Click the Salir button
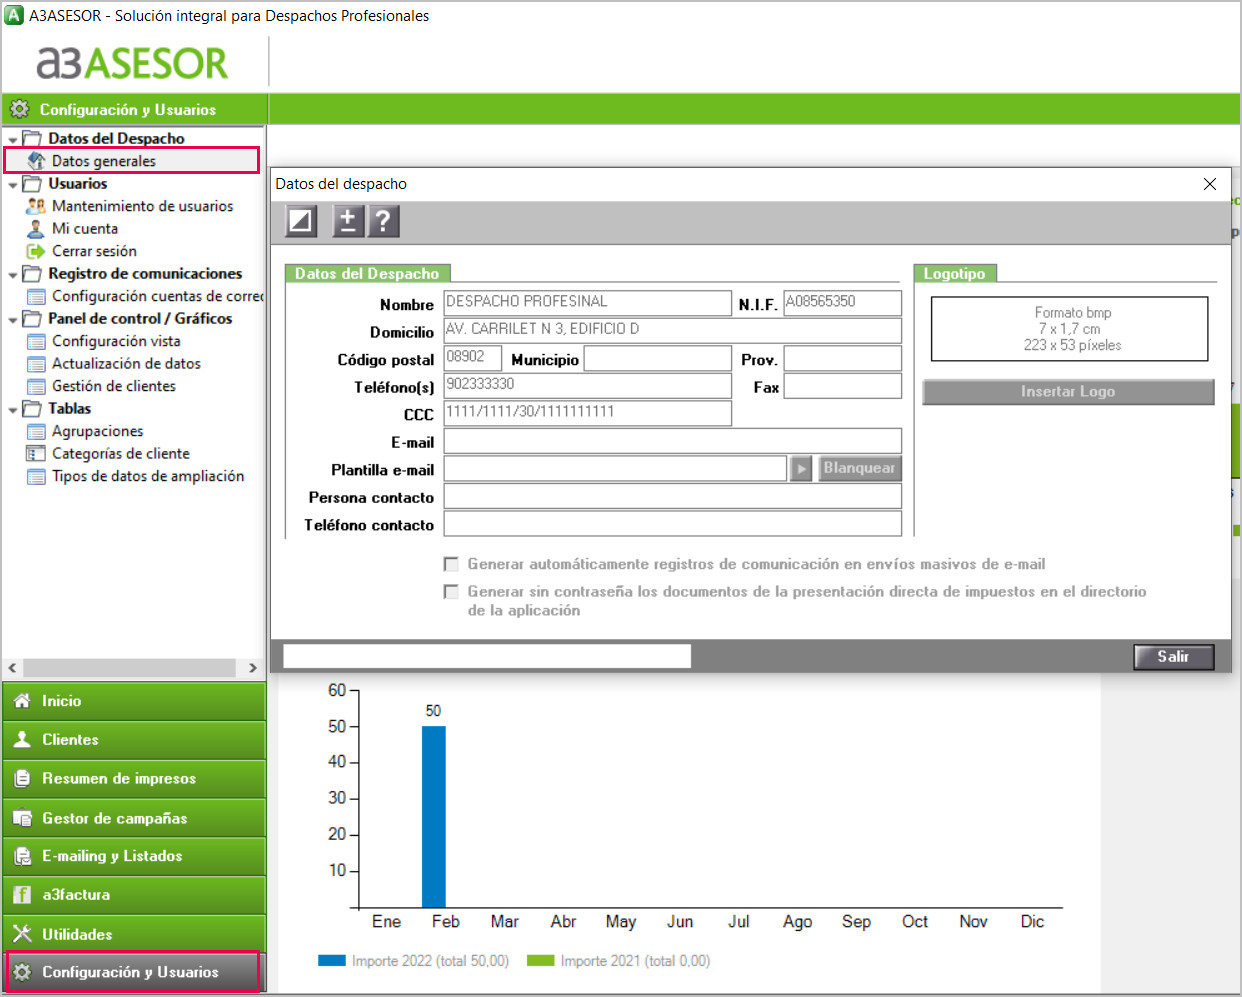The width and height of the screenshot is (1242, 997). point(1174,657)
